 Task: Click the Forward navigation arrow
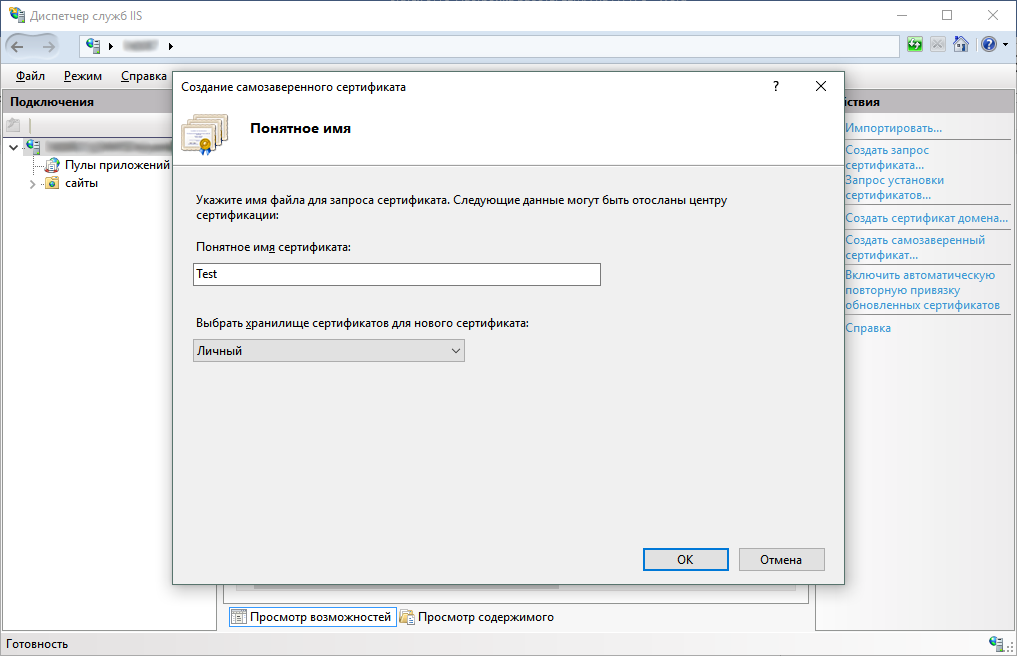[x=48, y=46]
